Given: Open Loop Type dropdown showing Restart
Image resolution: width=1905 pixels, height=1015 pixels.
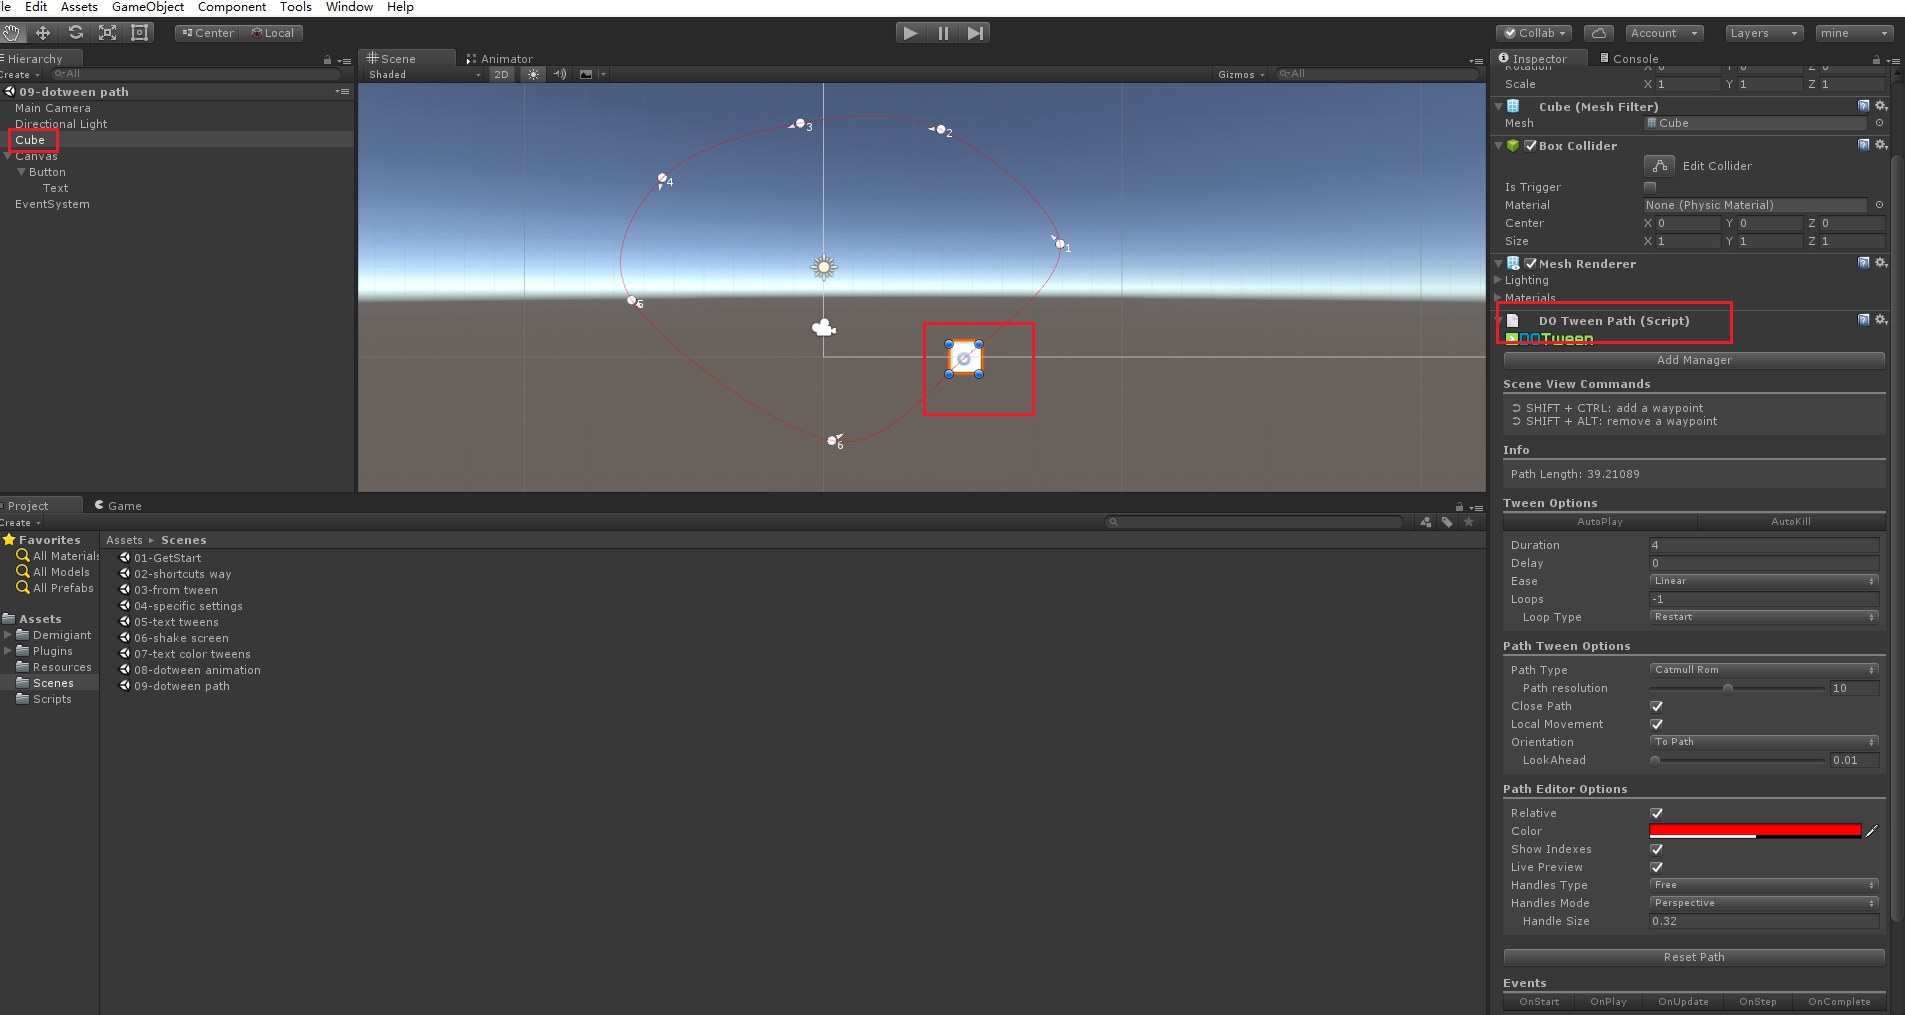Looking at the screenshot, I should [1764, 617].
